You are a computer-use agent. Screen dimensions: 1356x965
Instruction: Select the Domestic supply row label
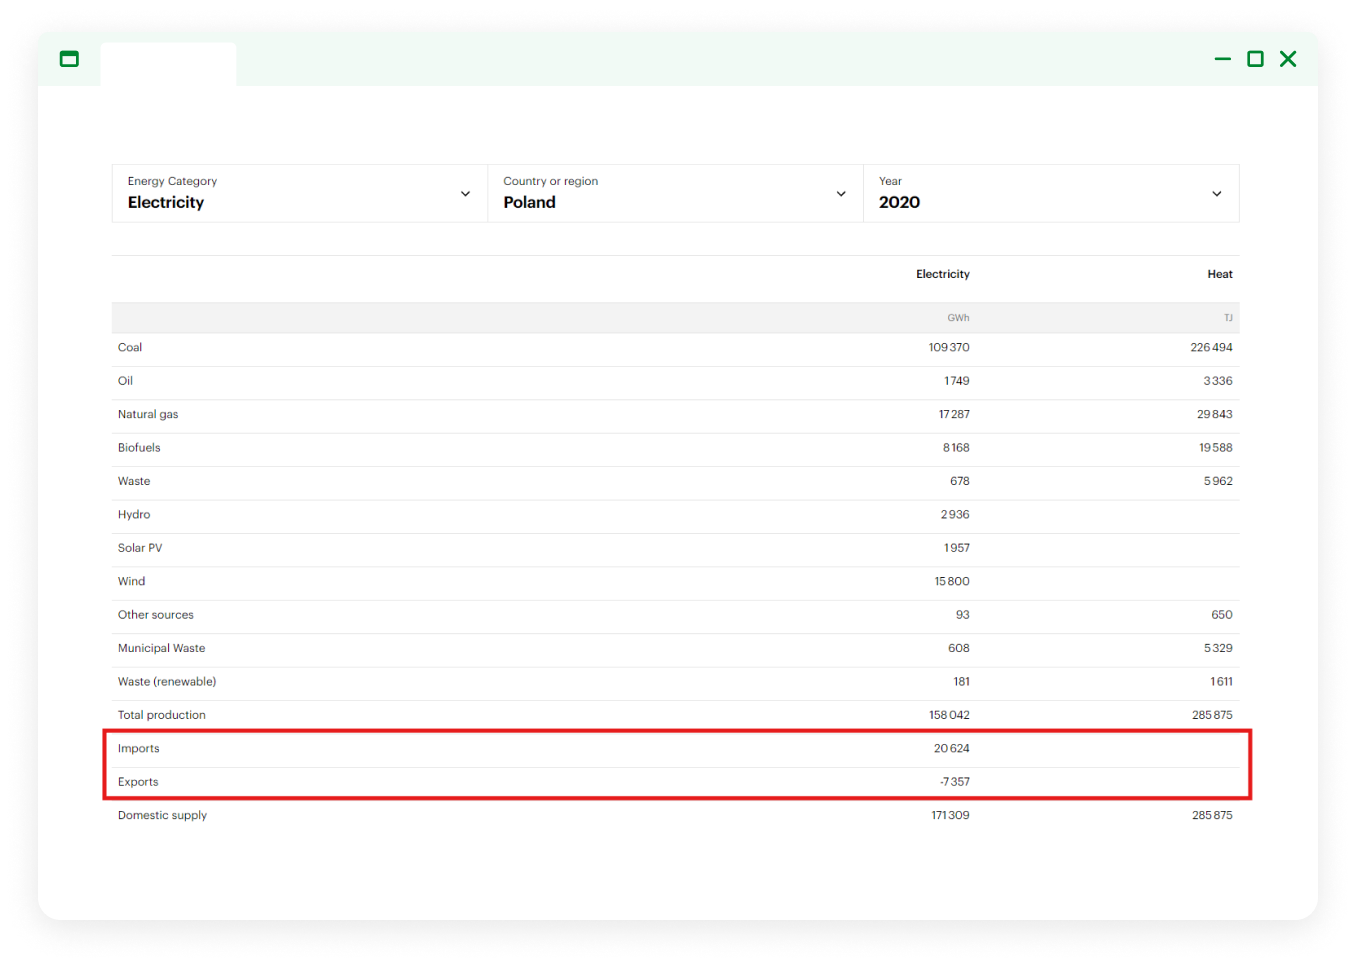click(162, 816)
